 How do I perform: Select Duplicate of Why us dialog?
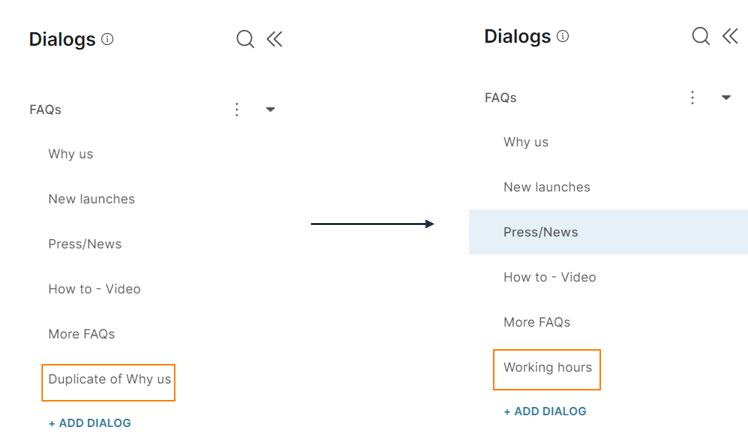coord(109,379)
